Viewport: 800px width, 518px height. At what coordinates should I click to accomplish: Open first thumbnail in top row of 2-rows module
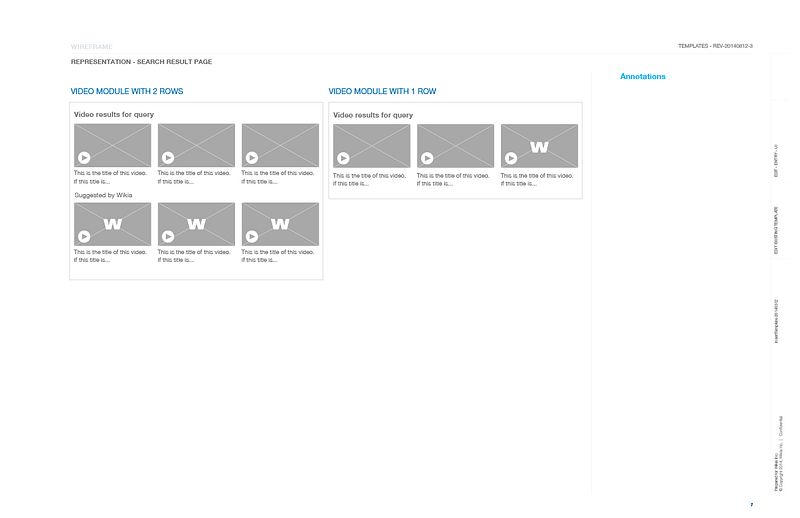[112, 145]
